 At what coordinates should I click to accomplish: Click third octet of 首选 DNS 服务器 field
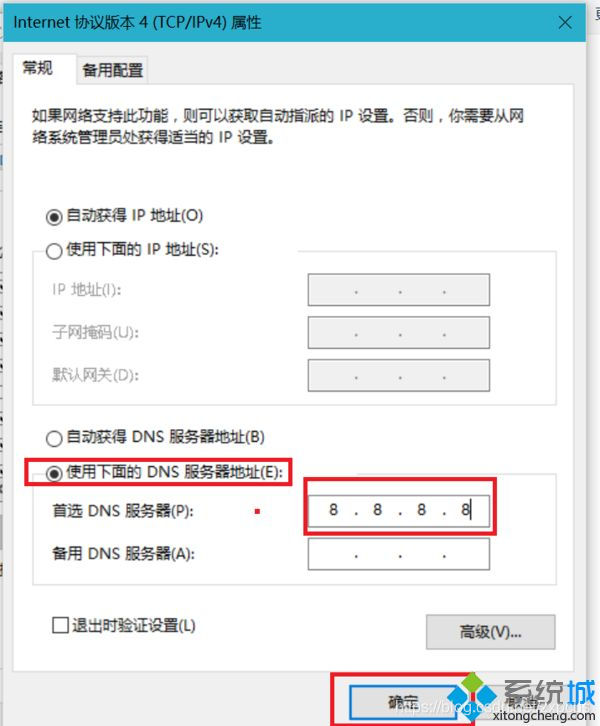click(421, 510)
